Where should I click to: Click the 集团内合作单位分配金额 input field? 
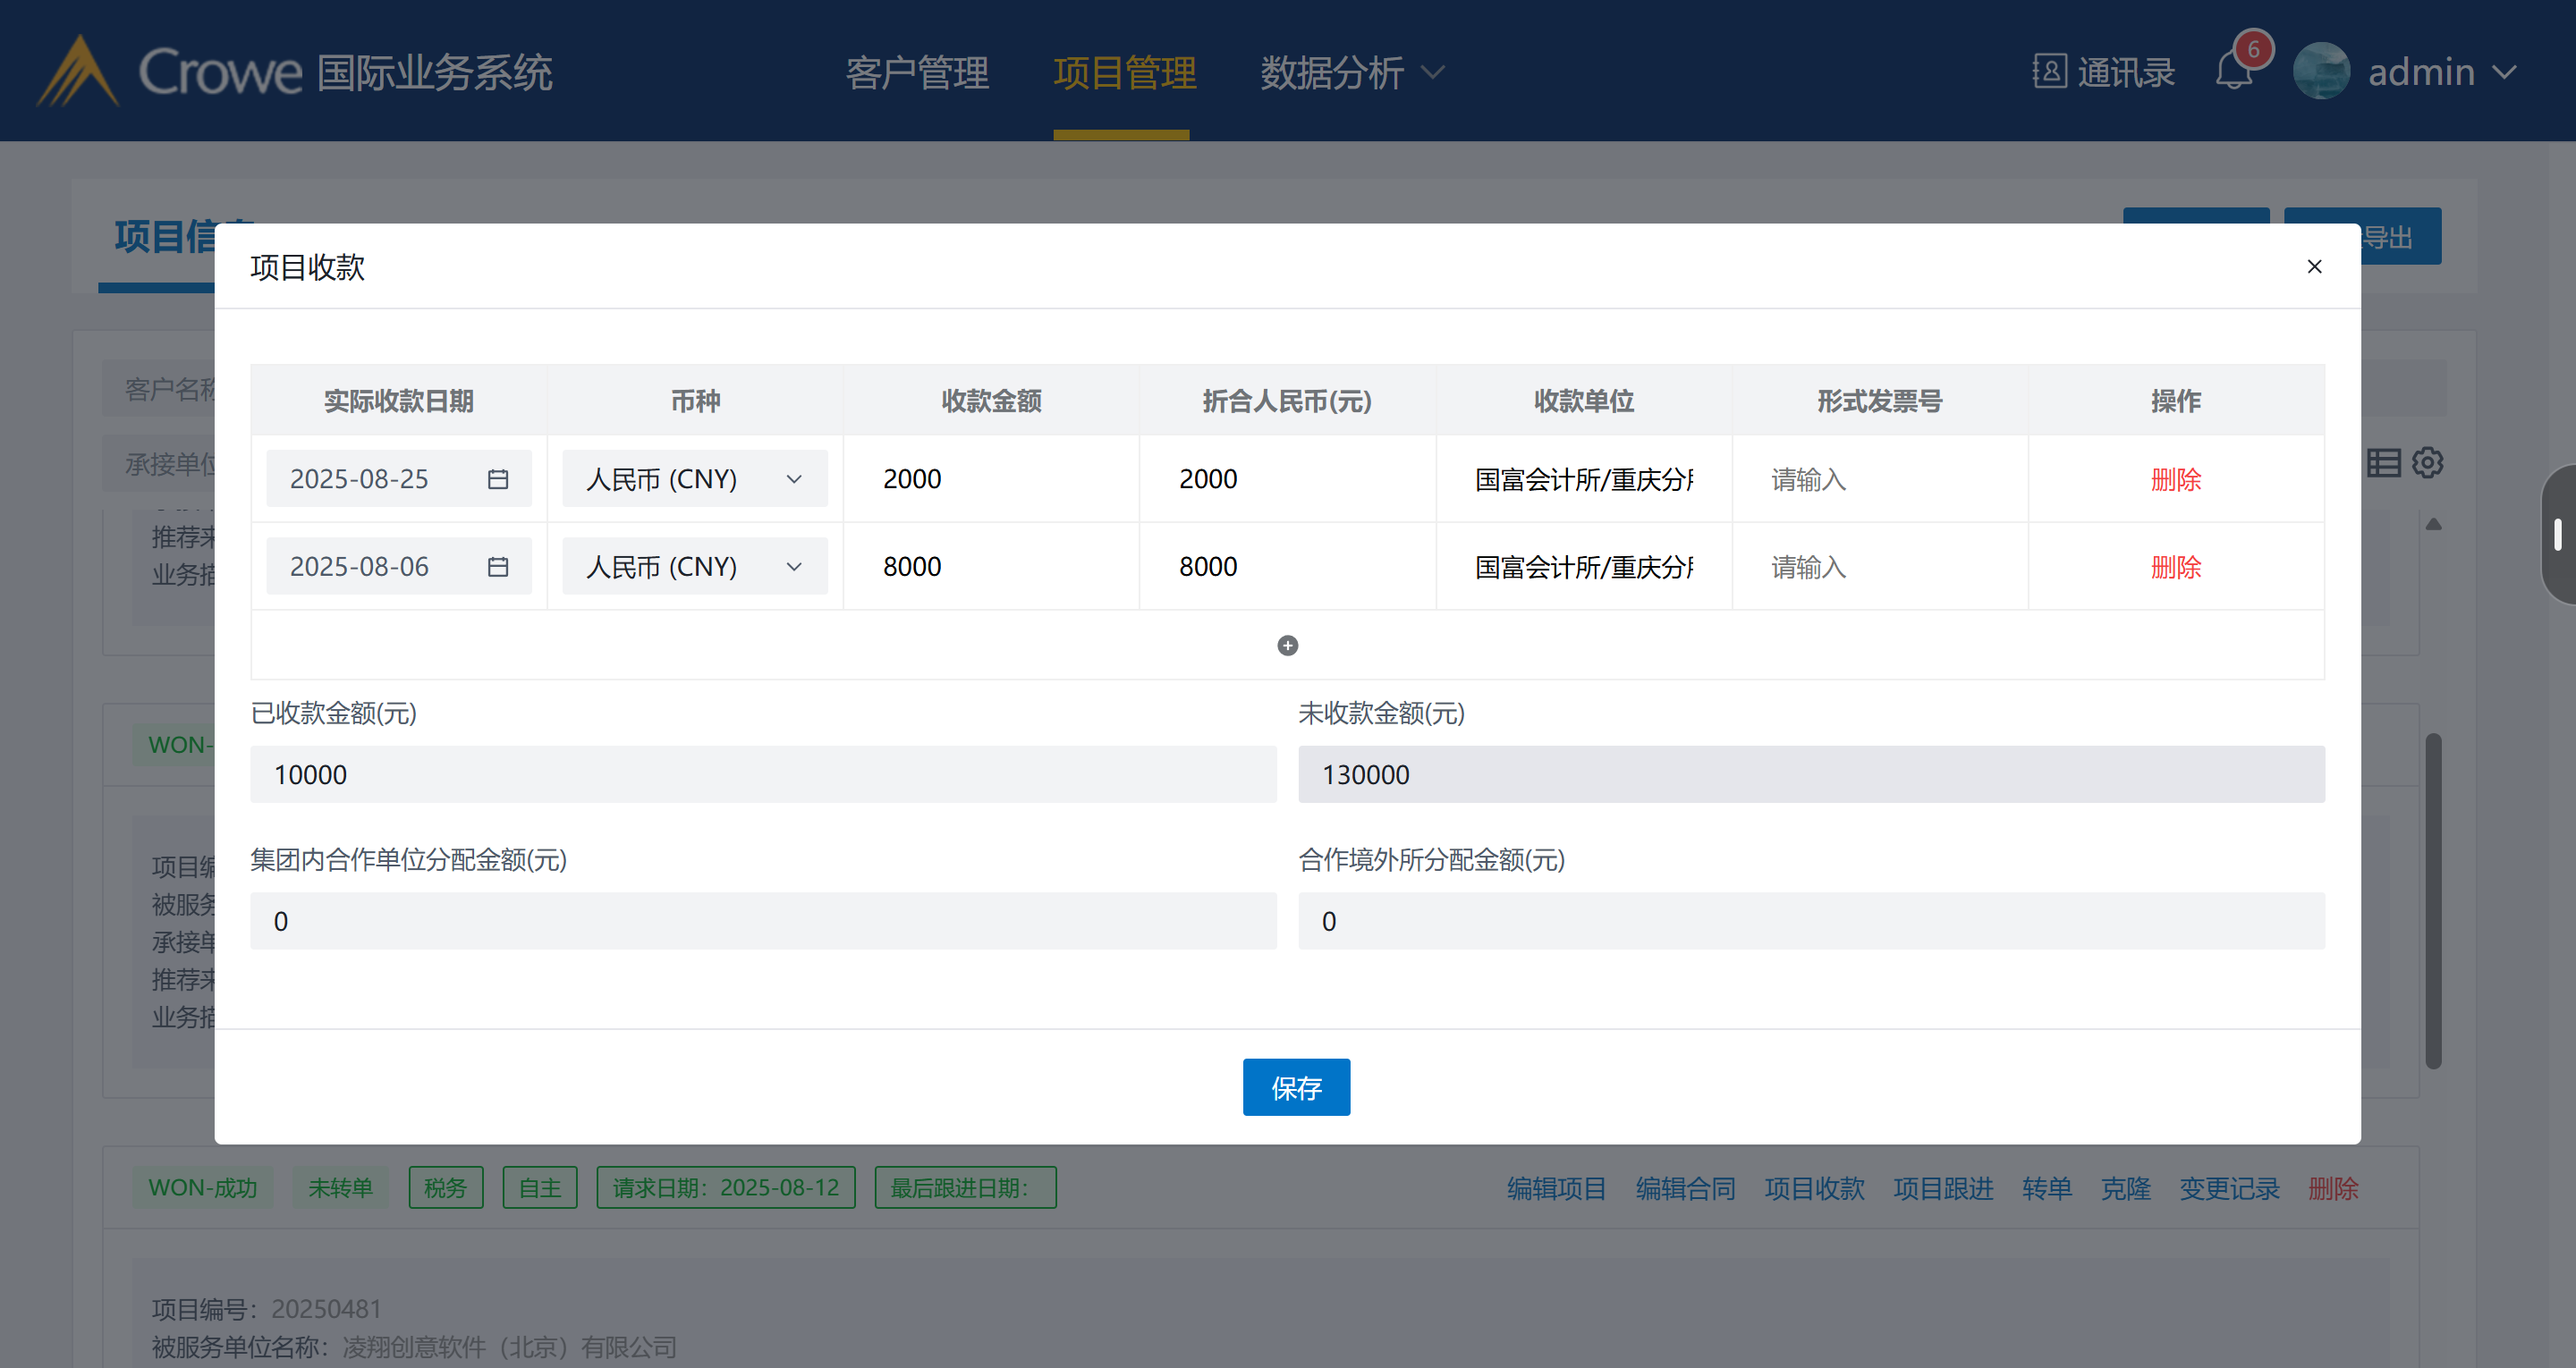point(762,921)
